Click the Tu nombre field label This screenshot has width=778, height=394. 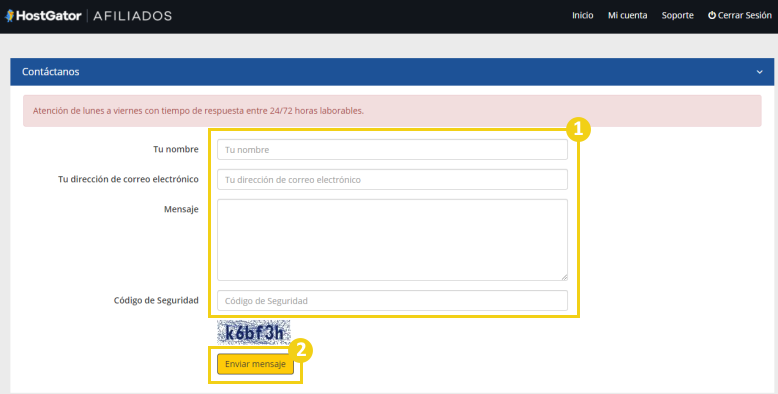coord(176,149)
